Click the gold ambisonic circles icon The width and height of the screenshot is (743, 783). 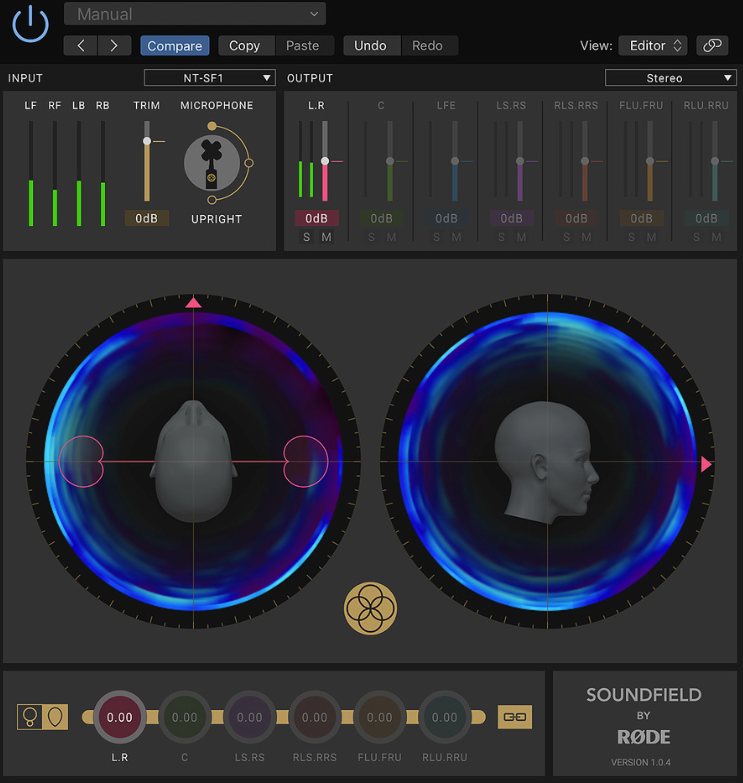pyautogui.click(x=370, y=609)
